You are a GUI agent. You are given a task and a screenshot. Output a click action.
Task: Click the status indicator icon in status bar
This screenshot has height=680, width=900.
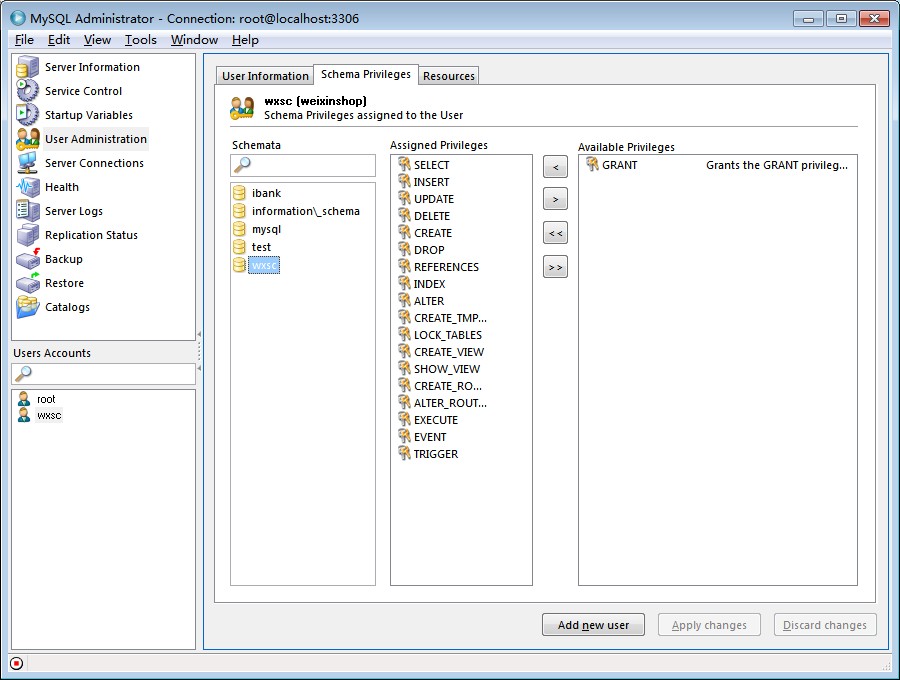click(17, 663)
